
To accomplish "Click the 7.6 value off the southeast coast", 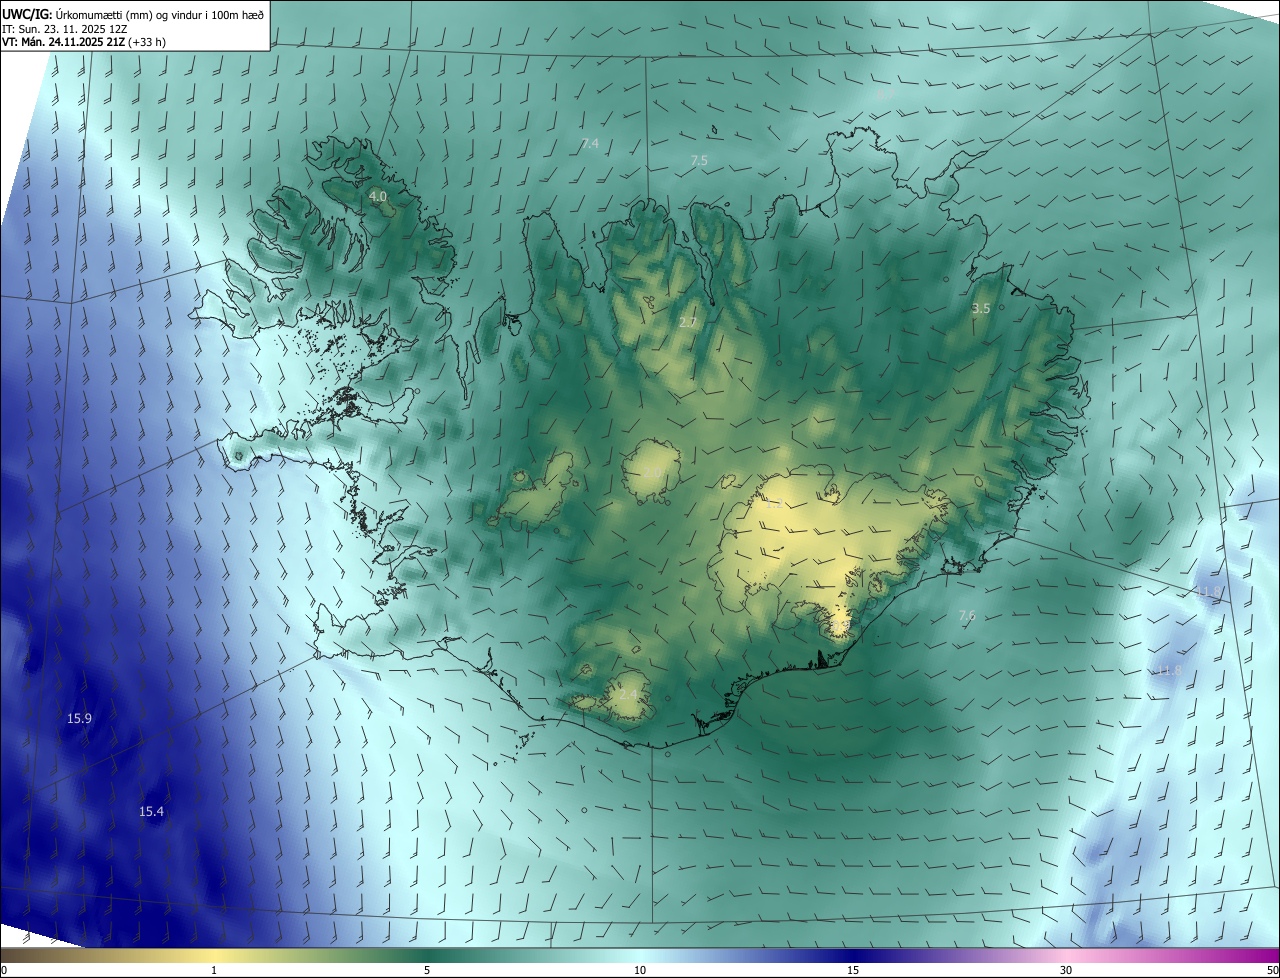I will click(967, 616).
